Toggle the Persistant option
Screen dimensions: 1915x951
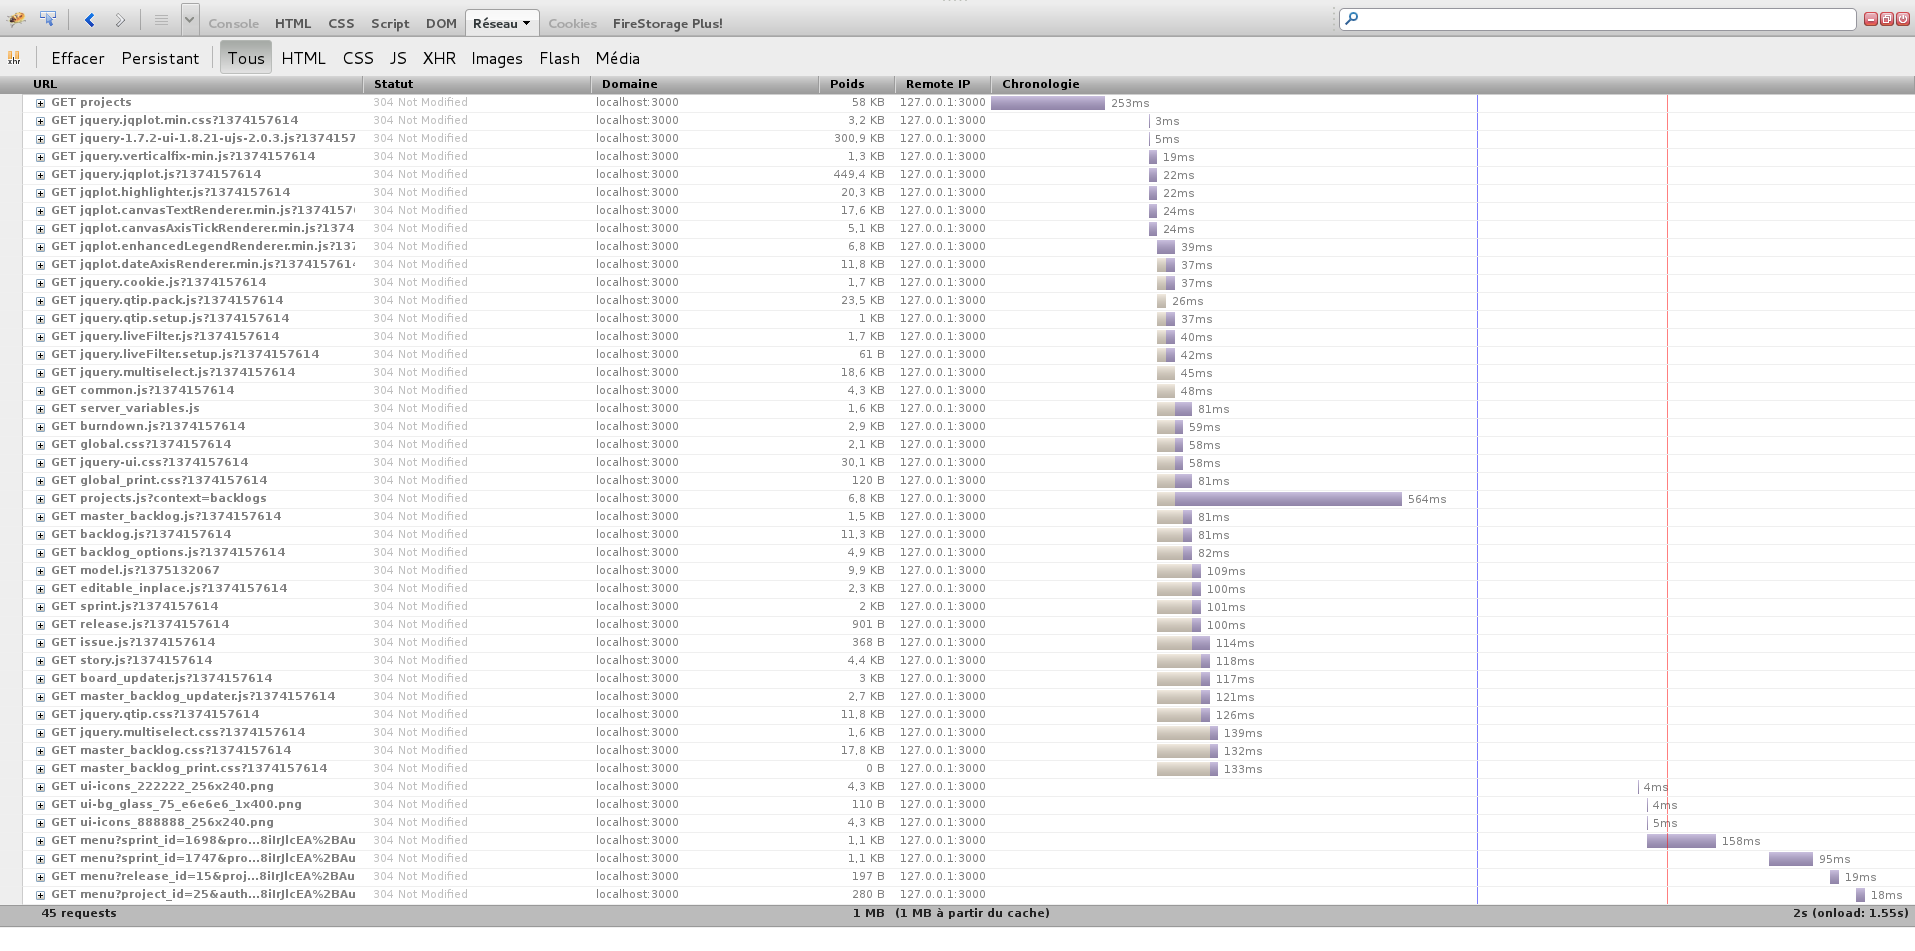point(160,58)
